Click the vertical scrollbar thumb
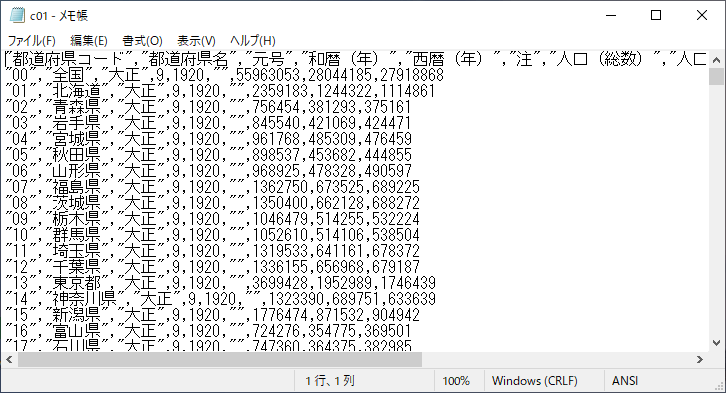The height and width of the screenshot is (393, 726). [716, 76]
